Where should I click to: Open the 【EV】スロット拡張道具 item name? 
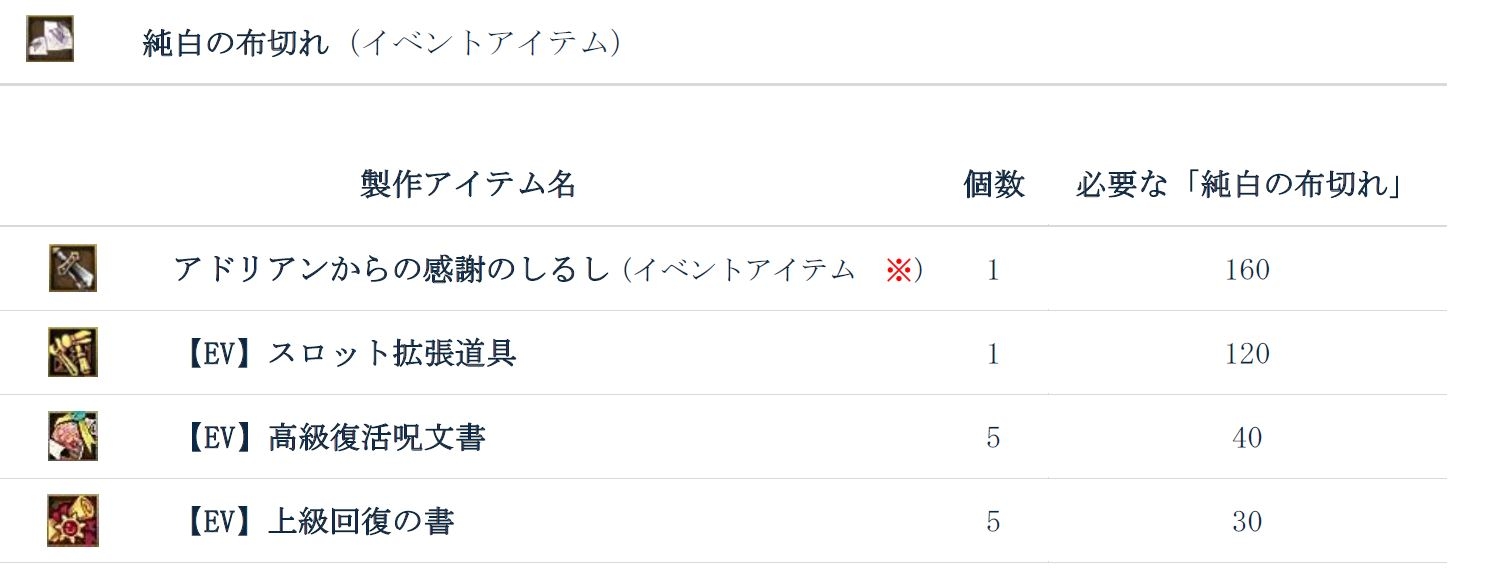(x=349, y=354)
